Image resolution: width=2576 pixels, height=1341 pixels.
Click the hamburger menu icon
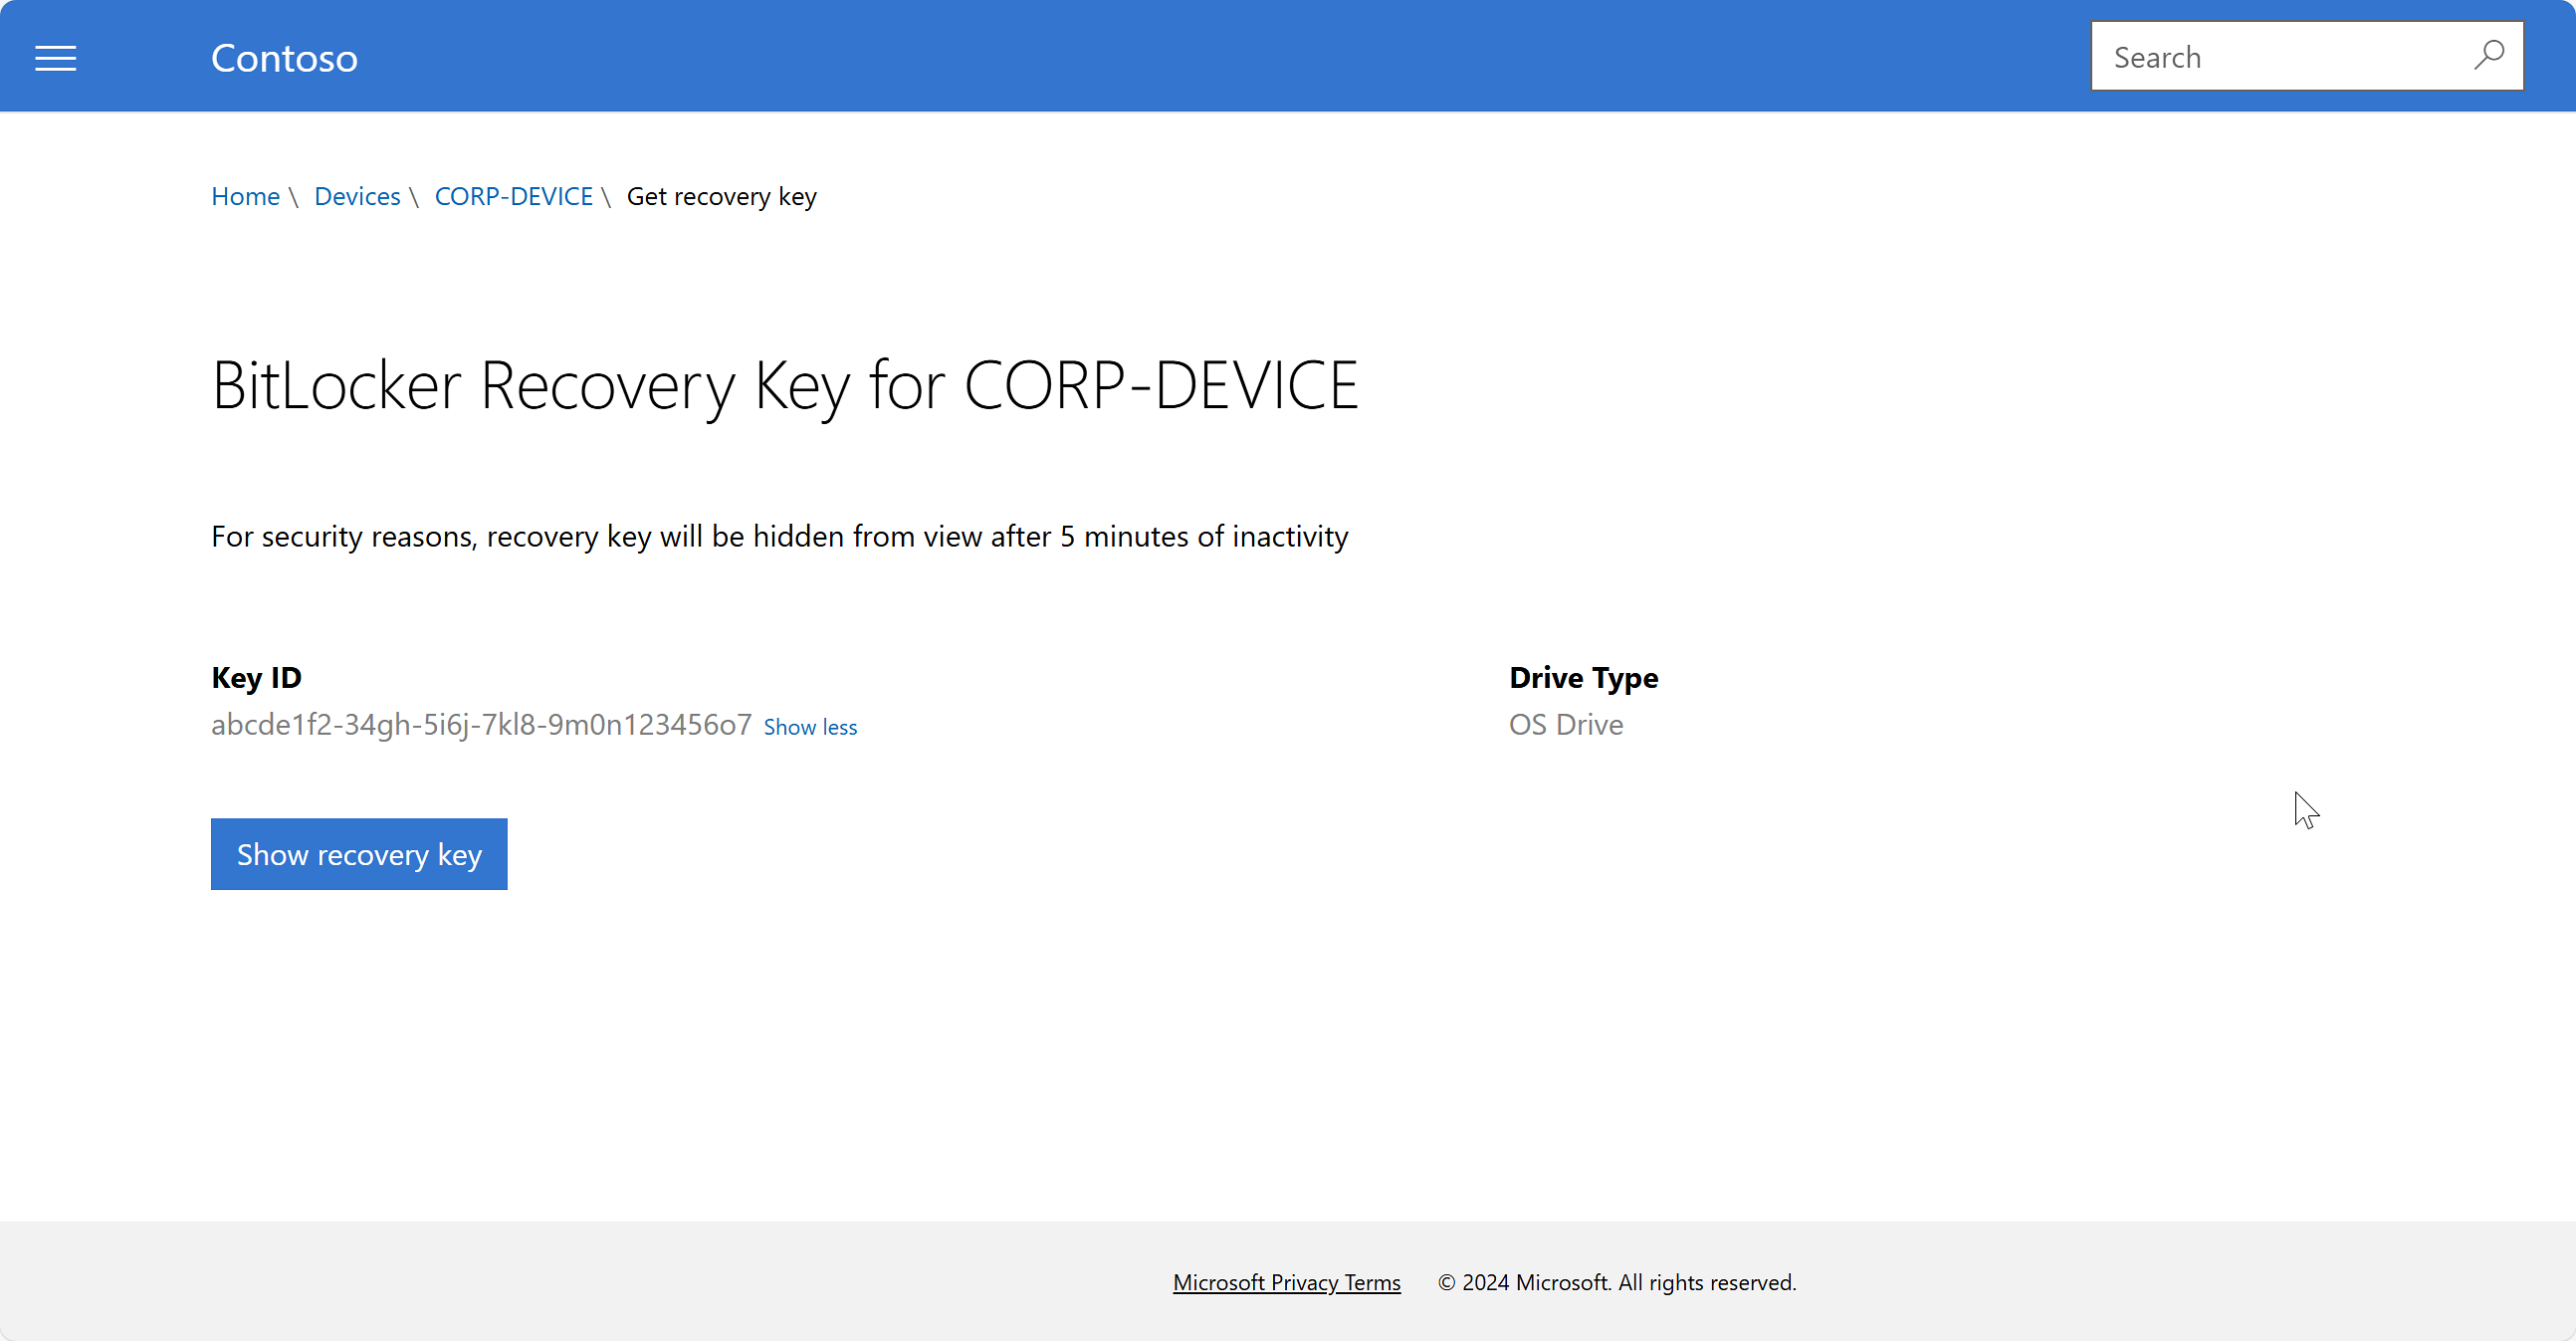pyautogui.click(x=56, y=56)
